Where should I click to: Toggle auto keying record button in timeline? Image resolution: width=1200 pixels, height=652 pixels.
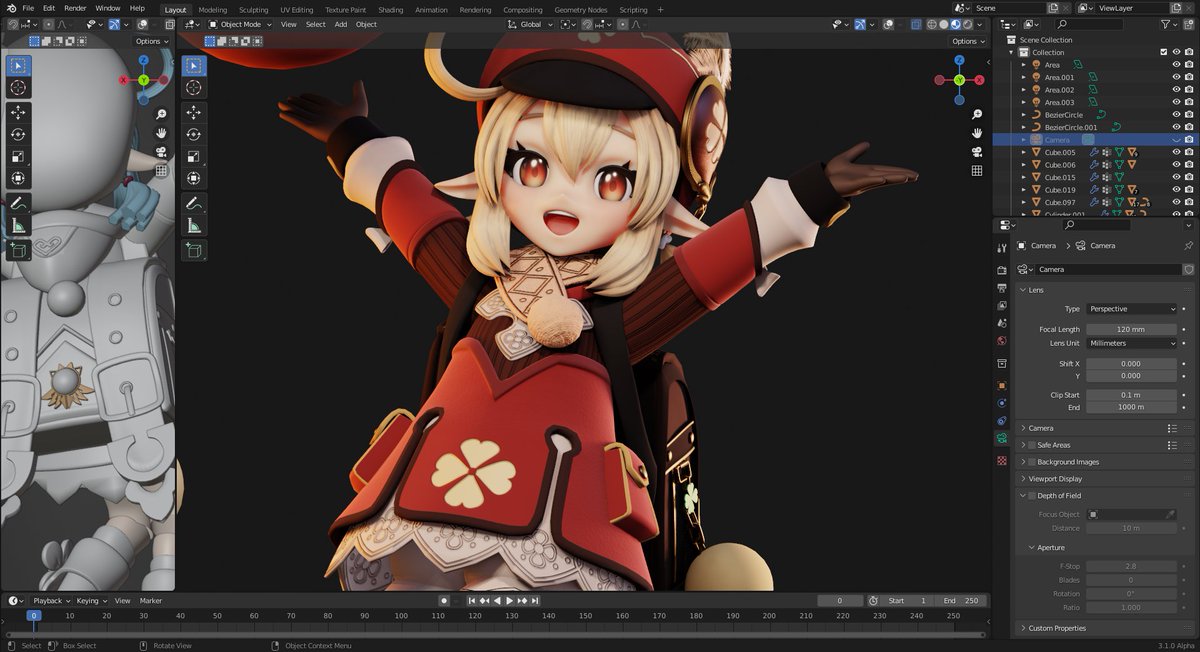tap(444, 601)
